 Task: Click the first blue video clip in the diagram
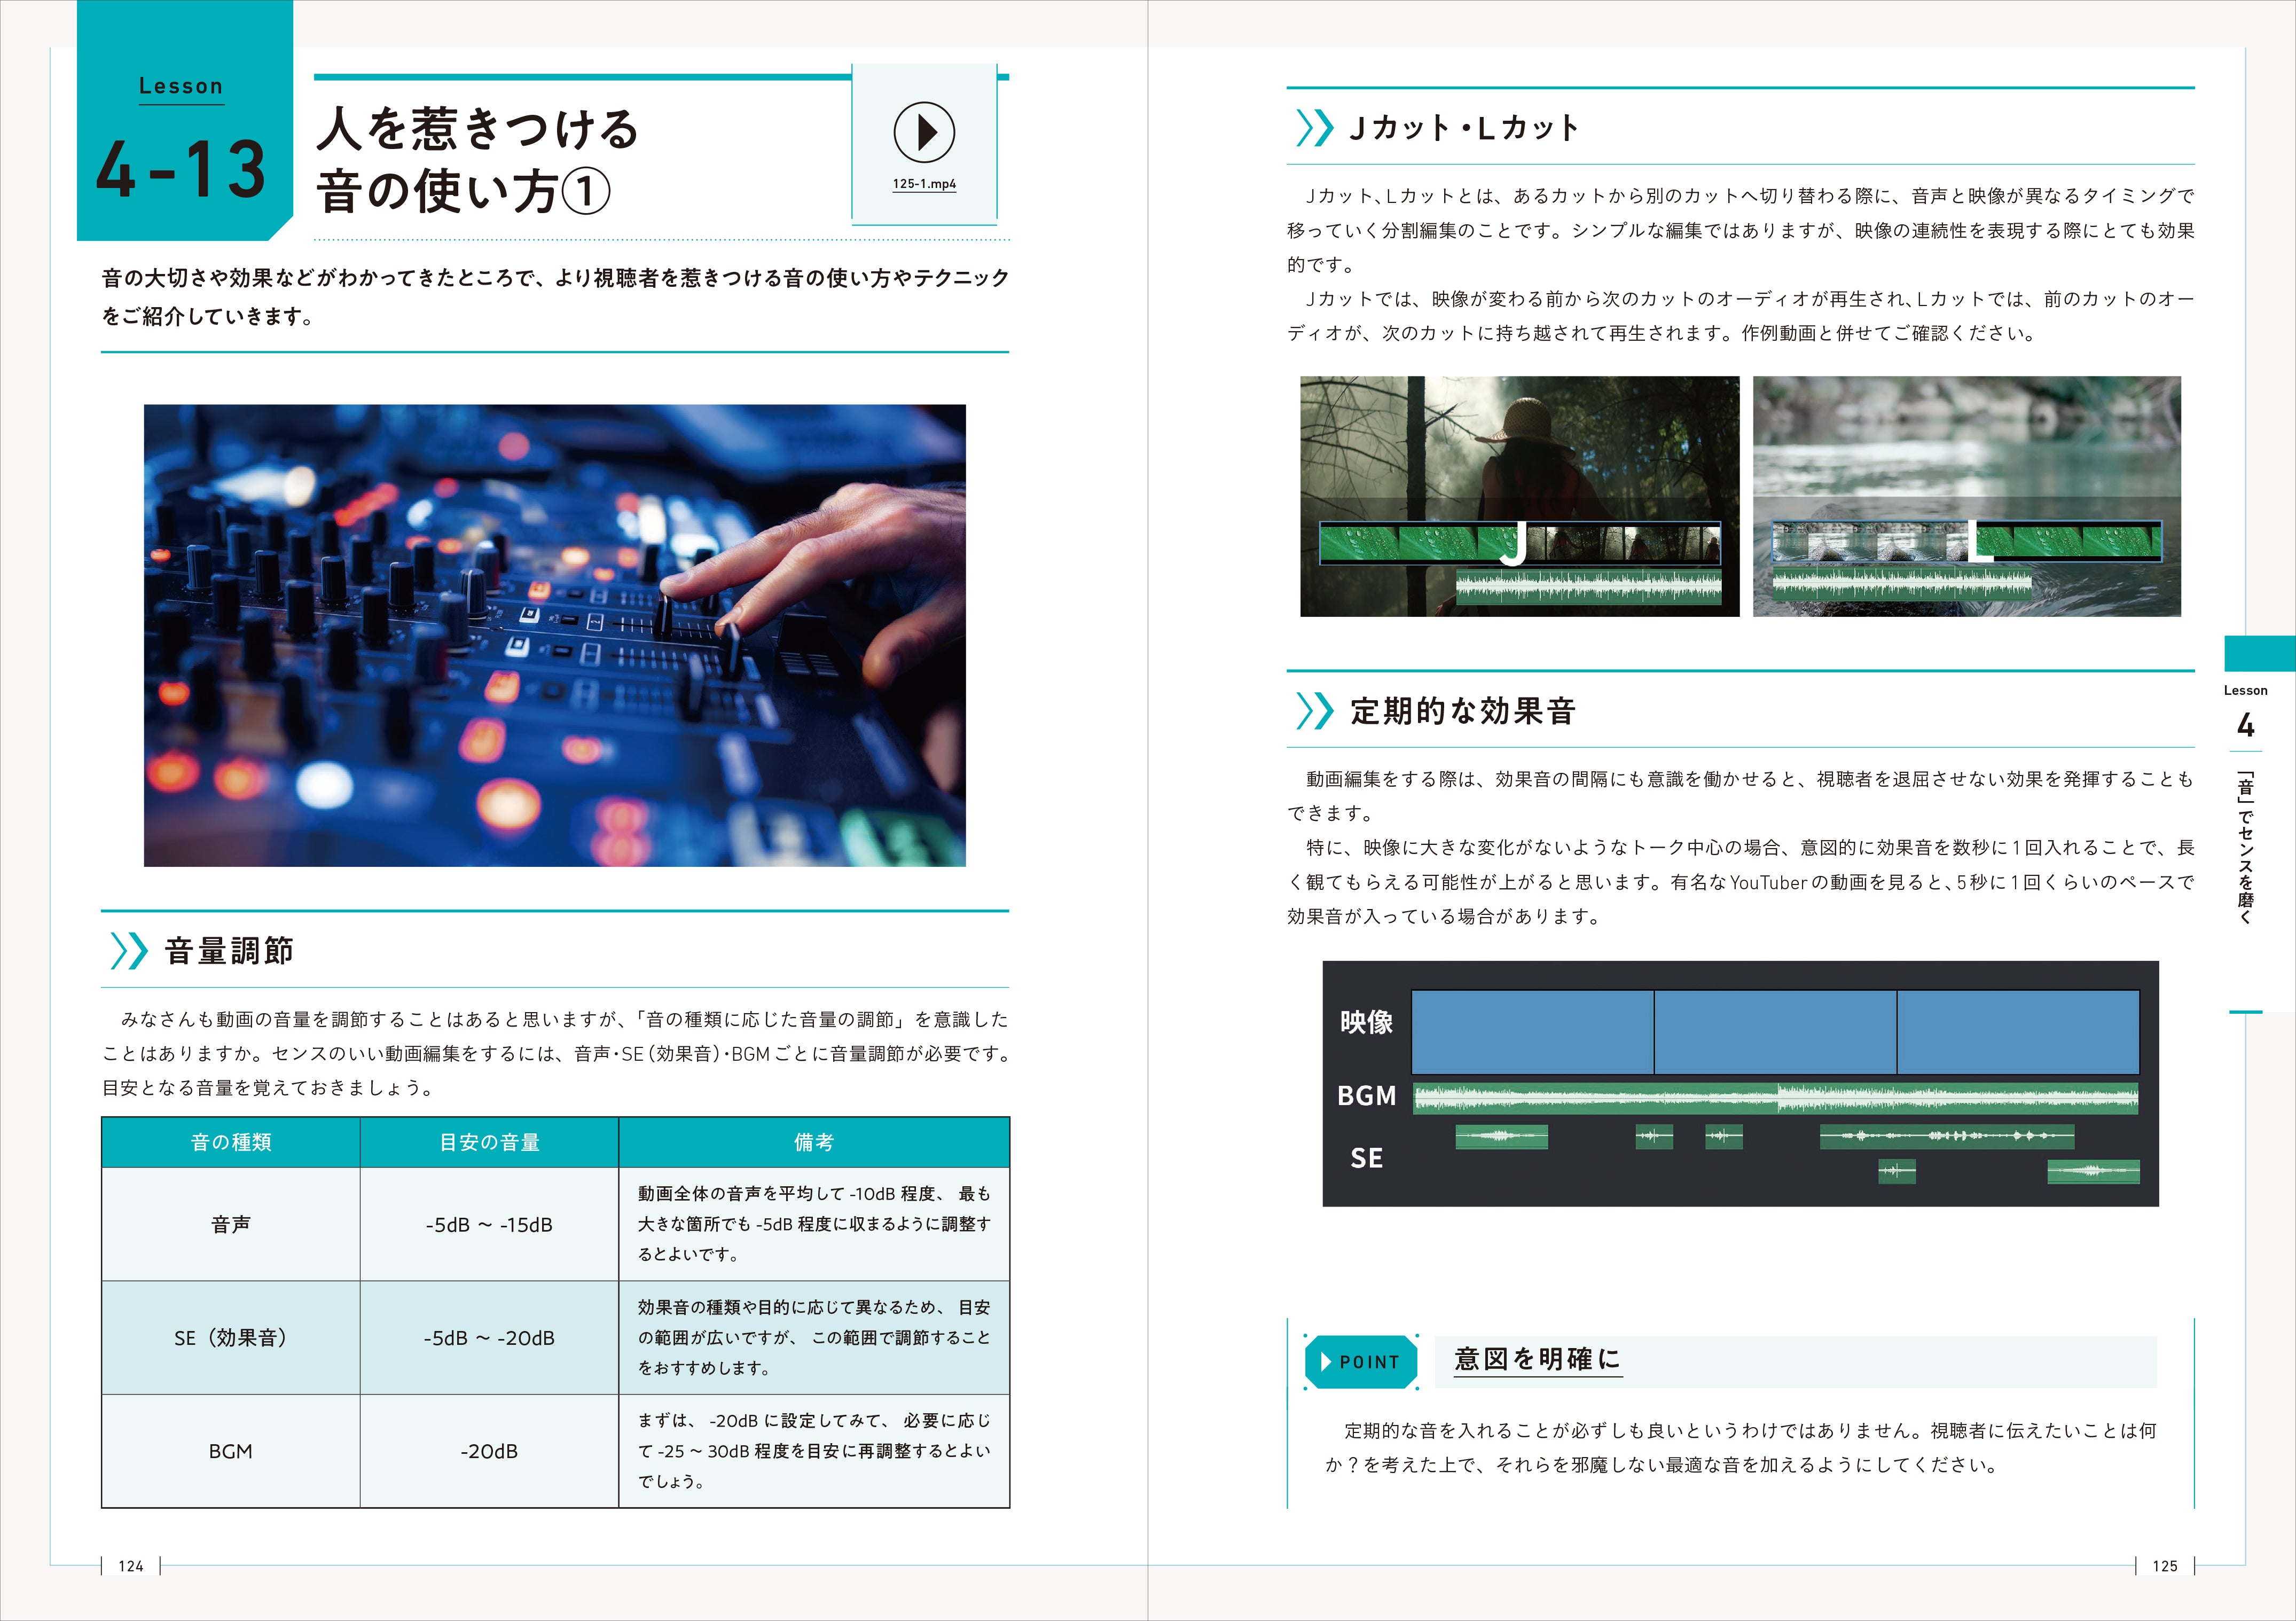pyautogui.click(x=1532, y=1032)
